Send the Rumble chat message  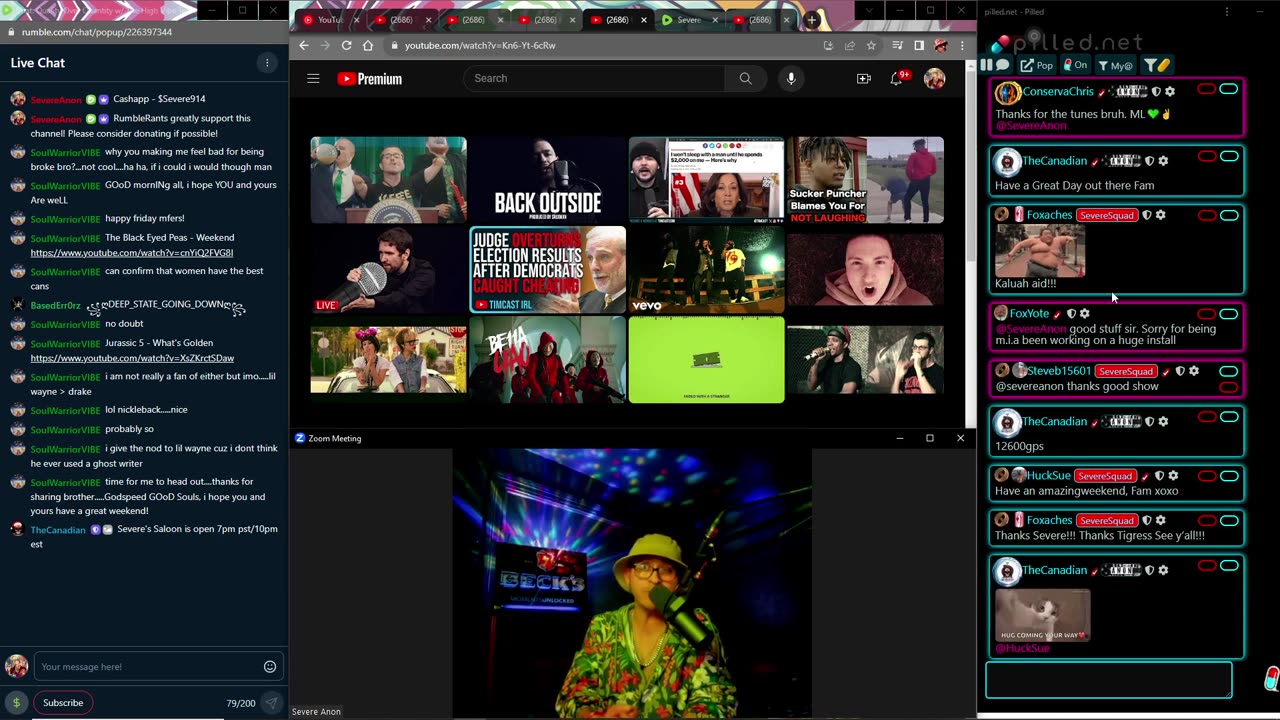click(270, 703)
